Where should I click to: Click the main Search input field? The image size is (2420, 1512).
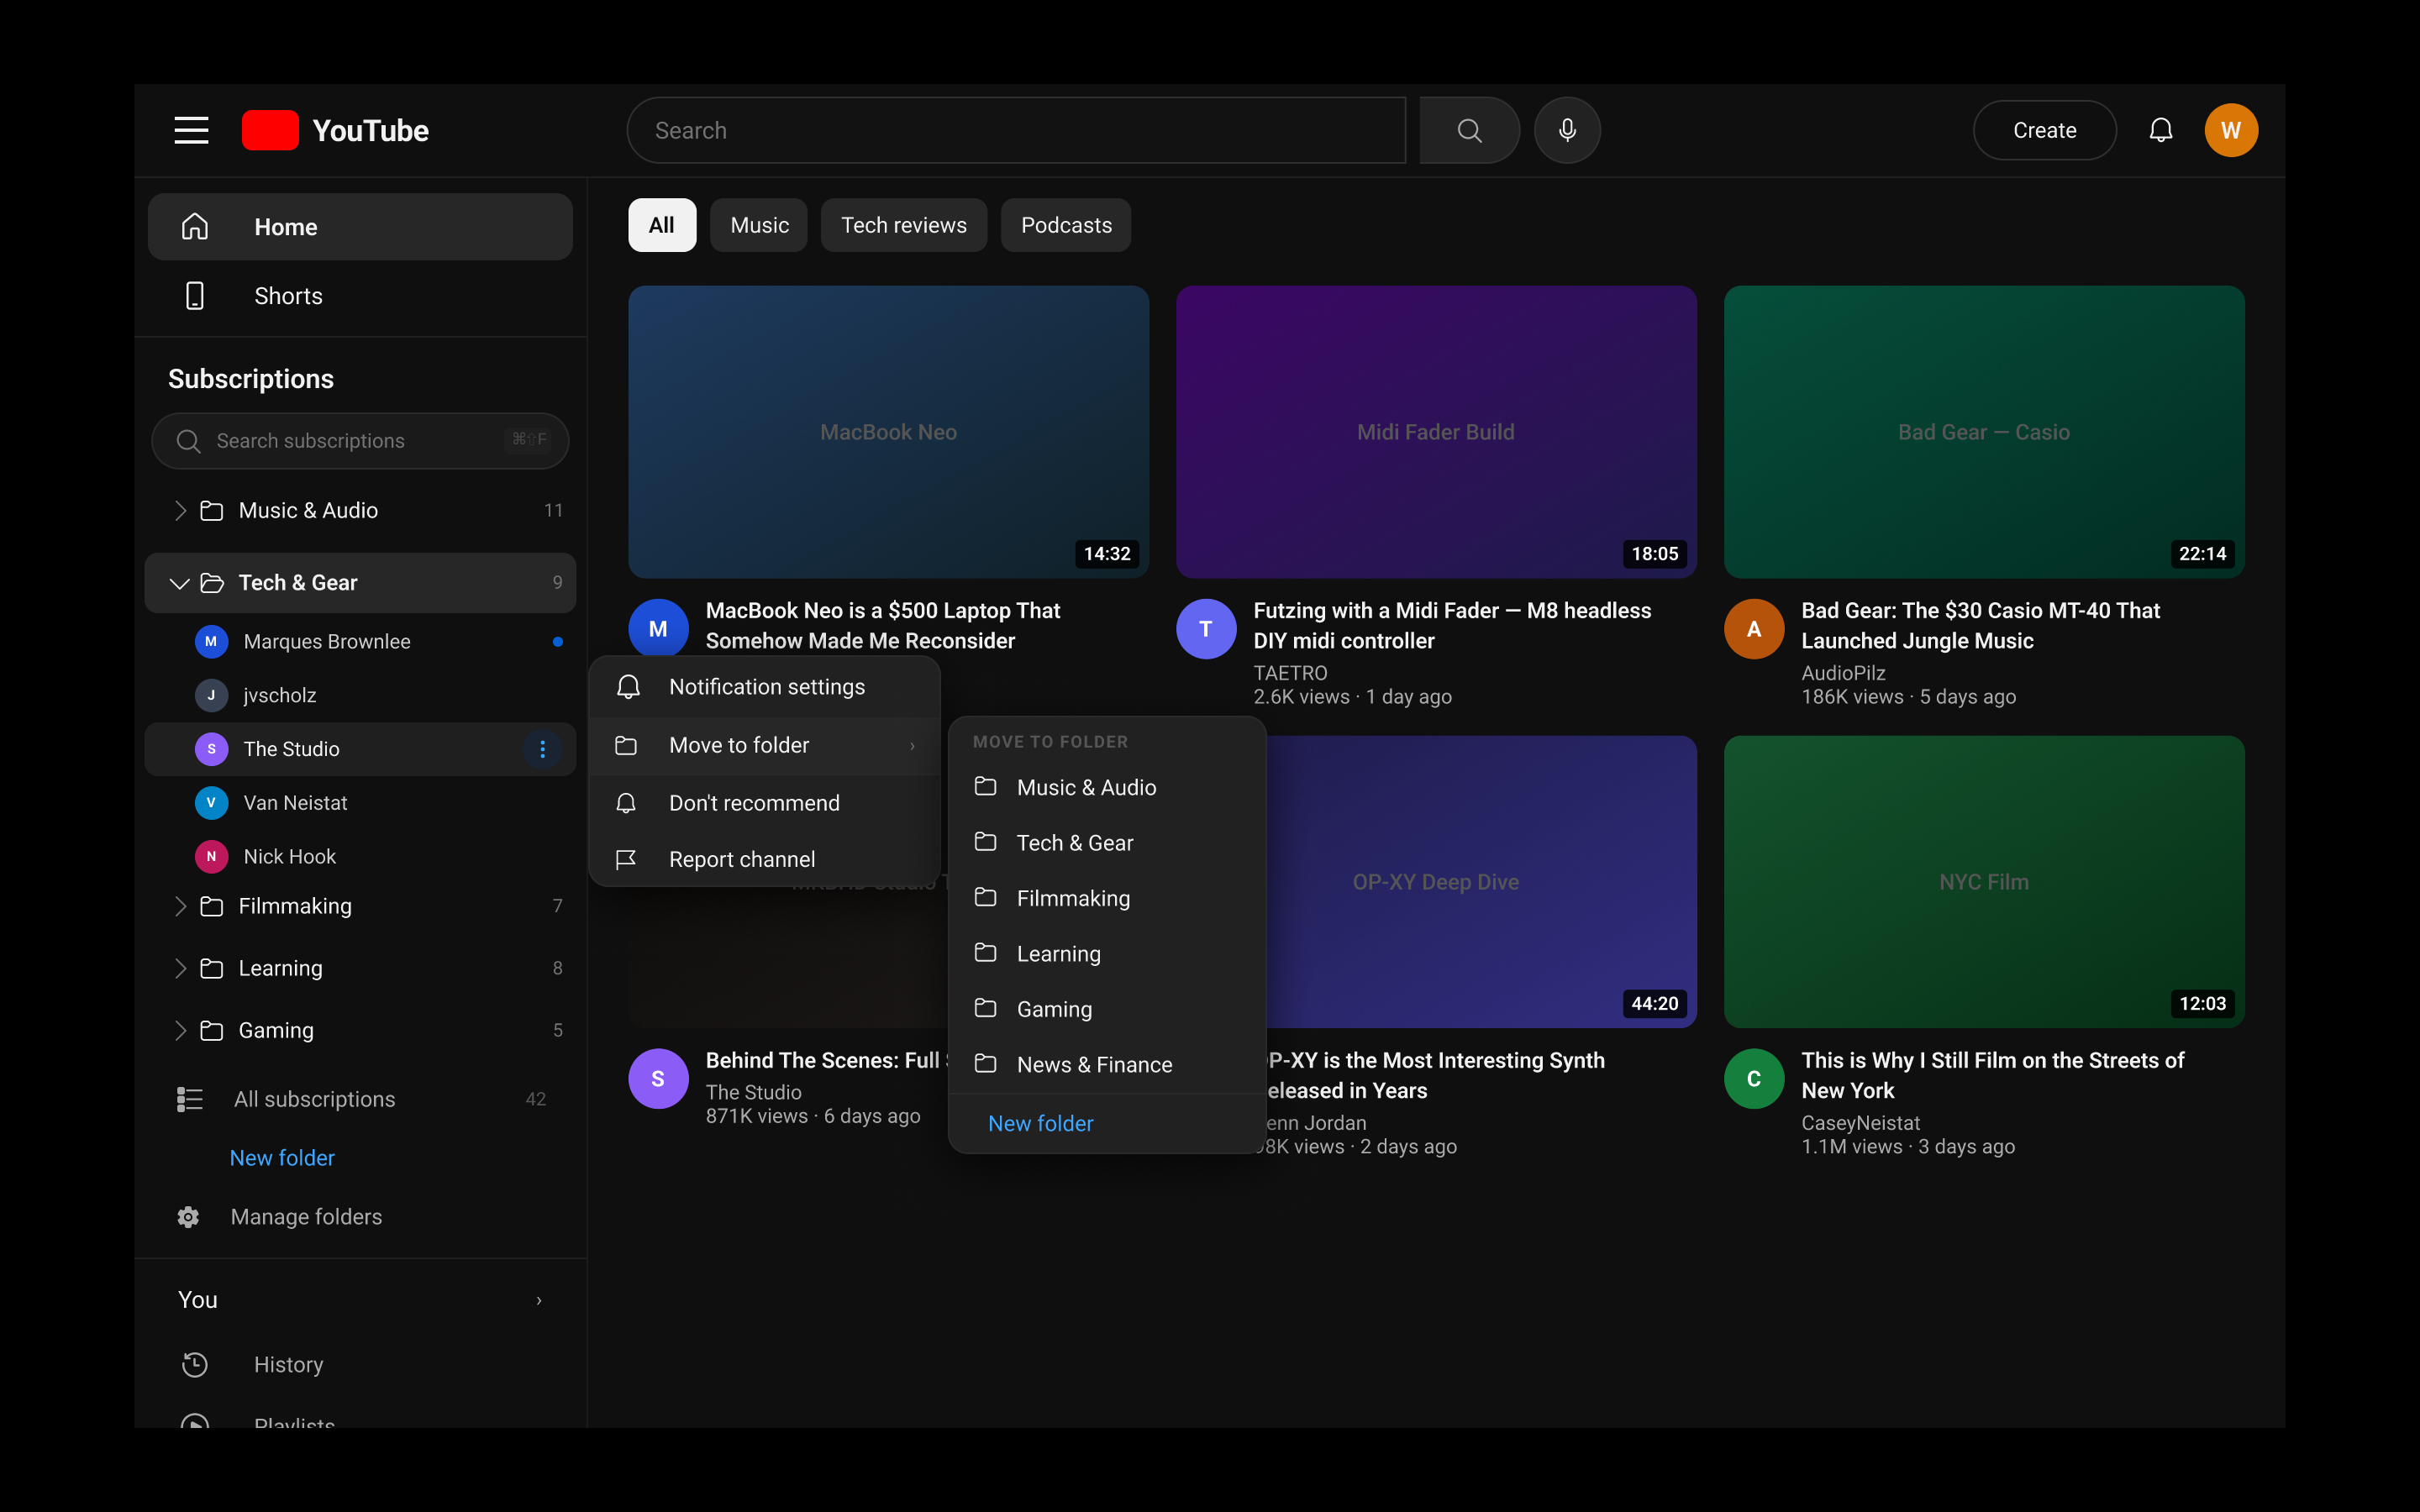point(1016,130)
